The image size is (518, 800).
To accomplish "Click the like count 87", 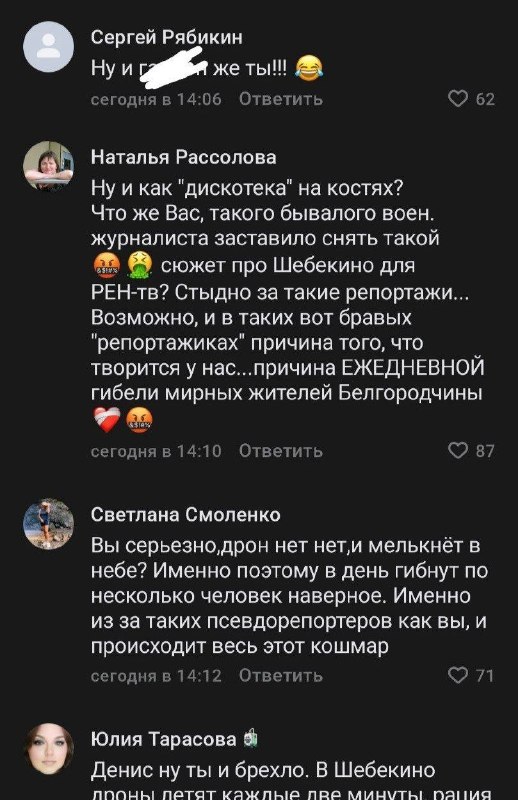I will point(485,451).
